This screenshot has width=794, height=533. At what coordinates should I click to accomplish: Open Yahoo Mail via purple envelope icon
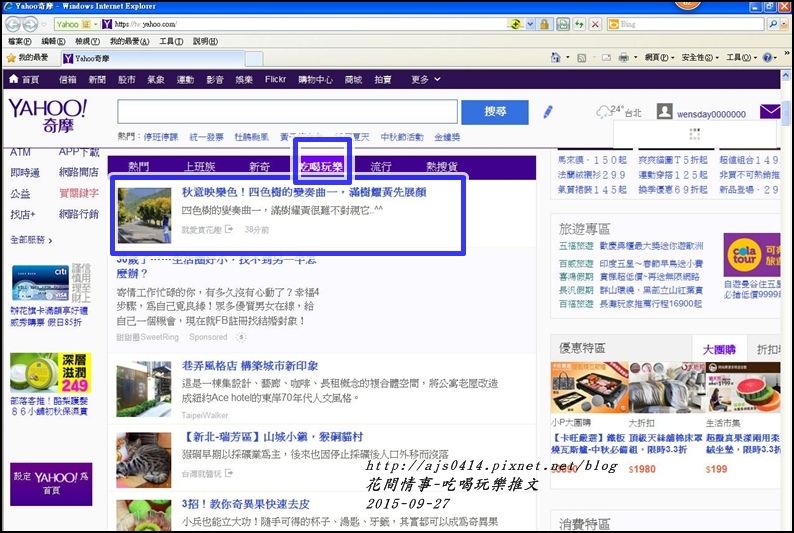[x=770, y=111]
